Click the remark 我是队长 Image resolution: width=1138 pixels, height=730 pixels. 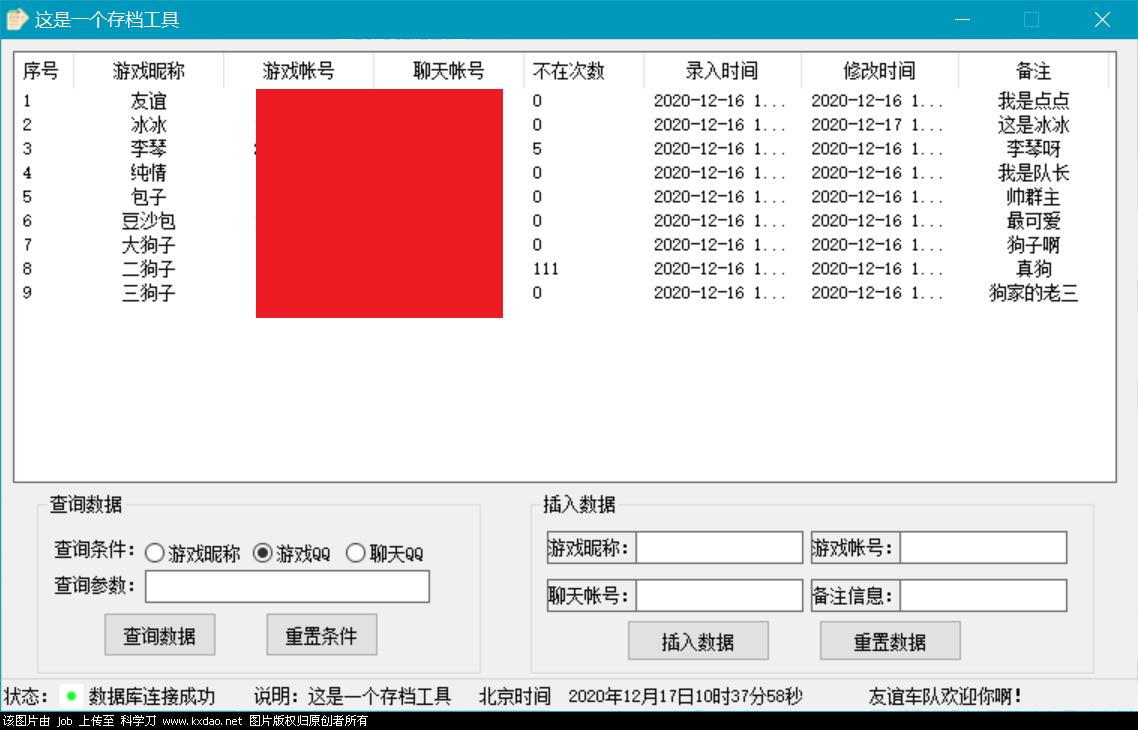click(x=1033, y=173)
